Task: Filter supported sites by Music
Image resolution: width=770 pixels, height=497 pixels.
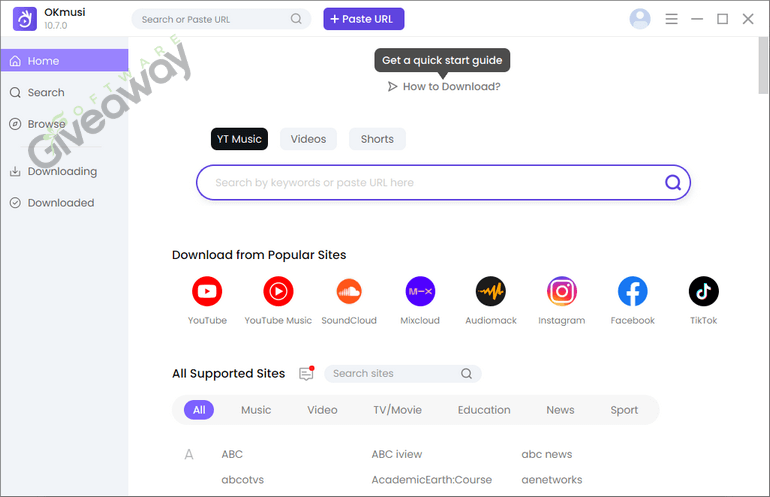Action: 256,410
